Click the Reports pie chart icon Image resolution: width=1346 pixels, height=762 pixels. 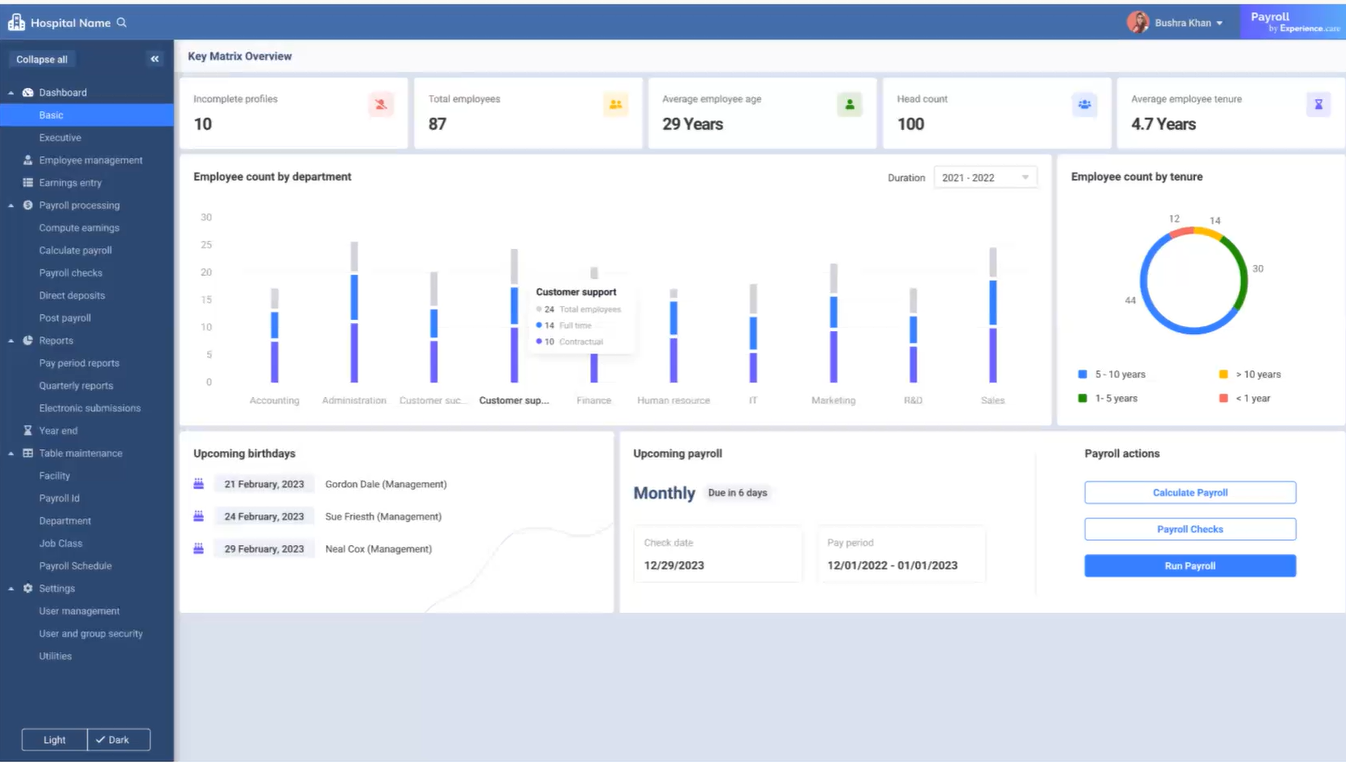coord(28,341)
